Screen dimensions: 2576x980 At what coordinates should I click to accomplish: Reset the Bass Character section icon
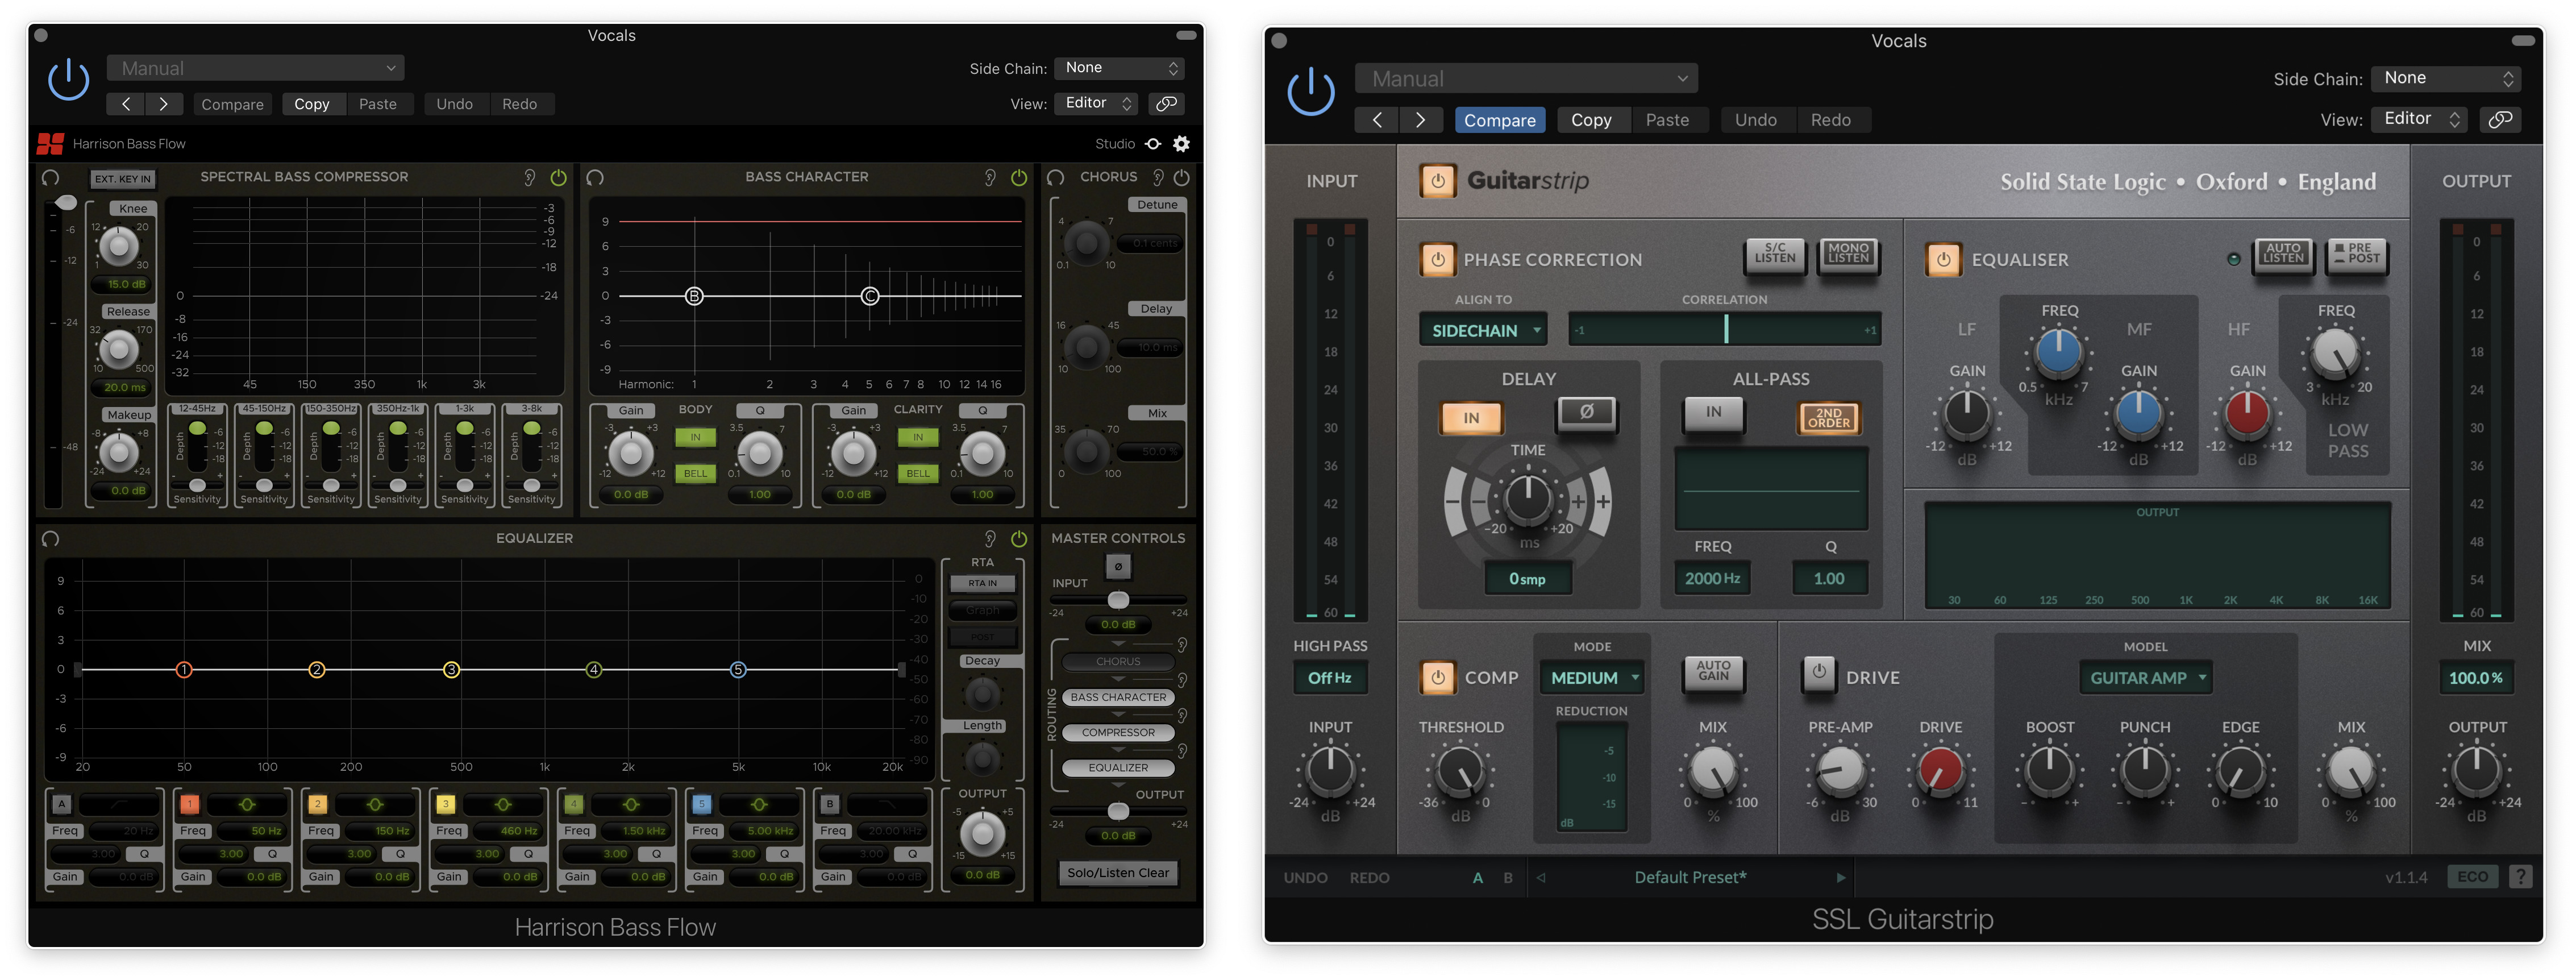point(595,177)
